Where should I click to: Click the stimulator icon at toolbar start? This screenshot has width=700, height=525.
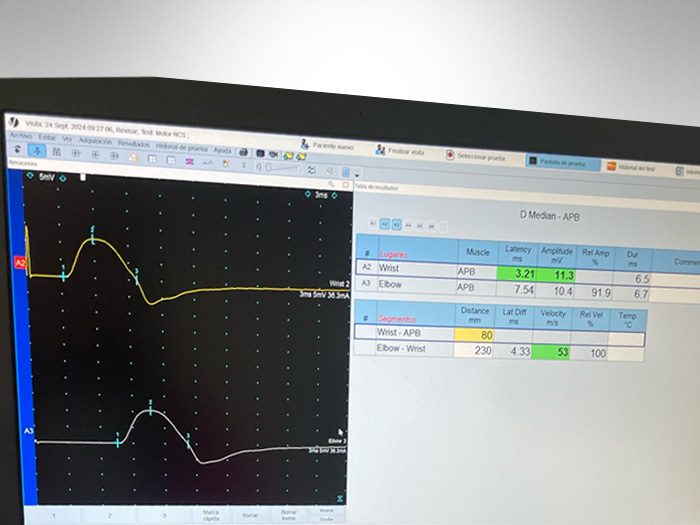(17, 150)
